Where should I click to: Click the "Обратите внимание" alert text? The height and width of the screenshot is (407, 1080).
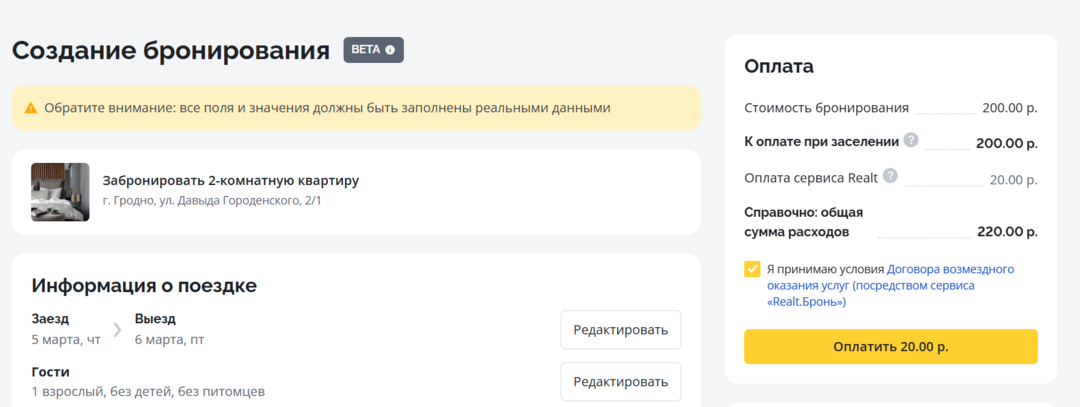click(327, 108)
